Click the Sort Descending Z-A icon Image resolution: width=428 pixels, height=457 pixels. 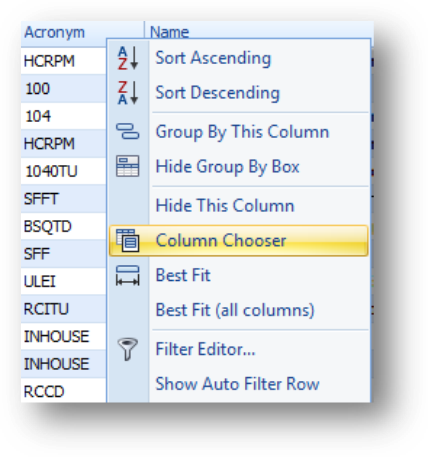point(128,92)
